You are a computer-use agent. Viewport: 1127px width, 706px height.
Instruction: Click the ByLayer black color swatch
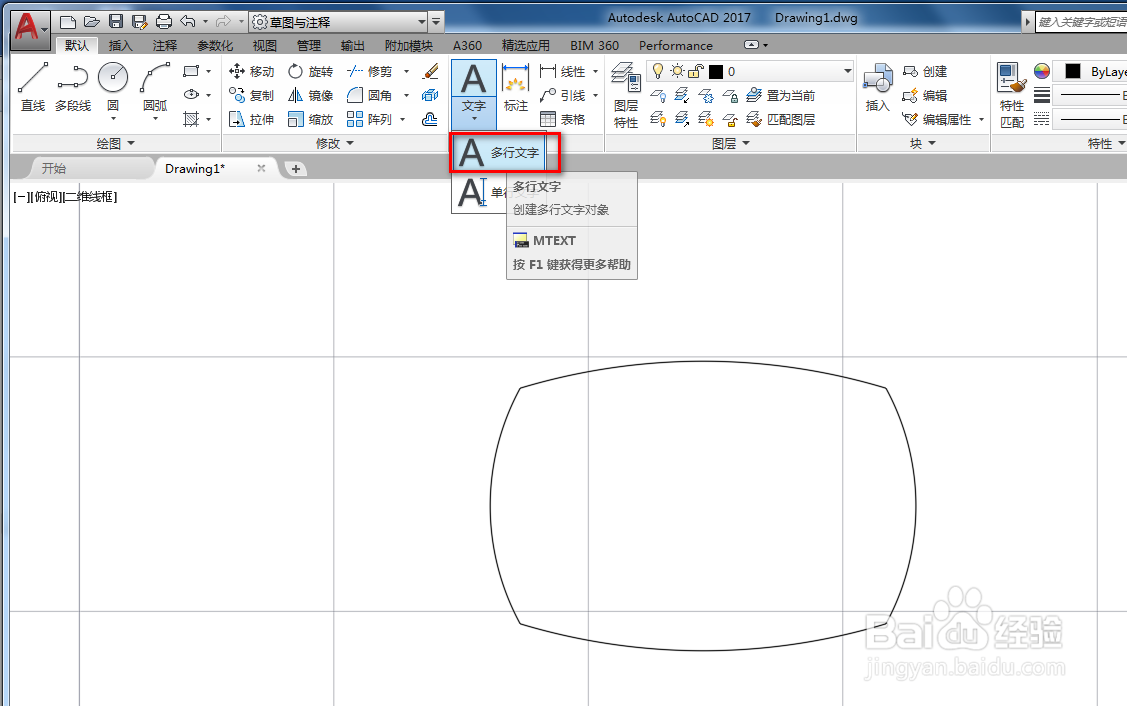pos(1072,70)
